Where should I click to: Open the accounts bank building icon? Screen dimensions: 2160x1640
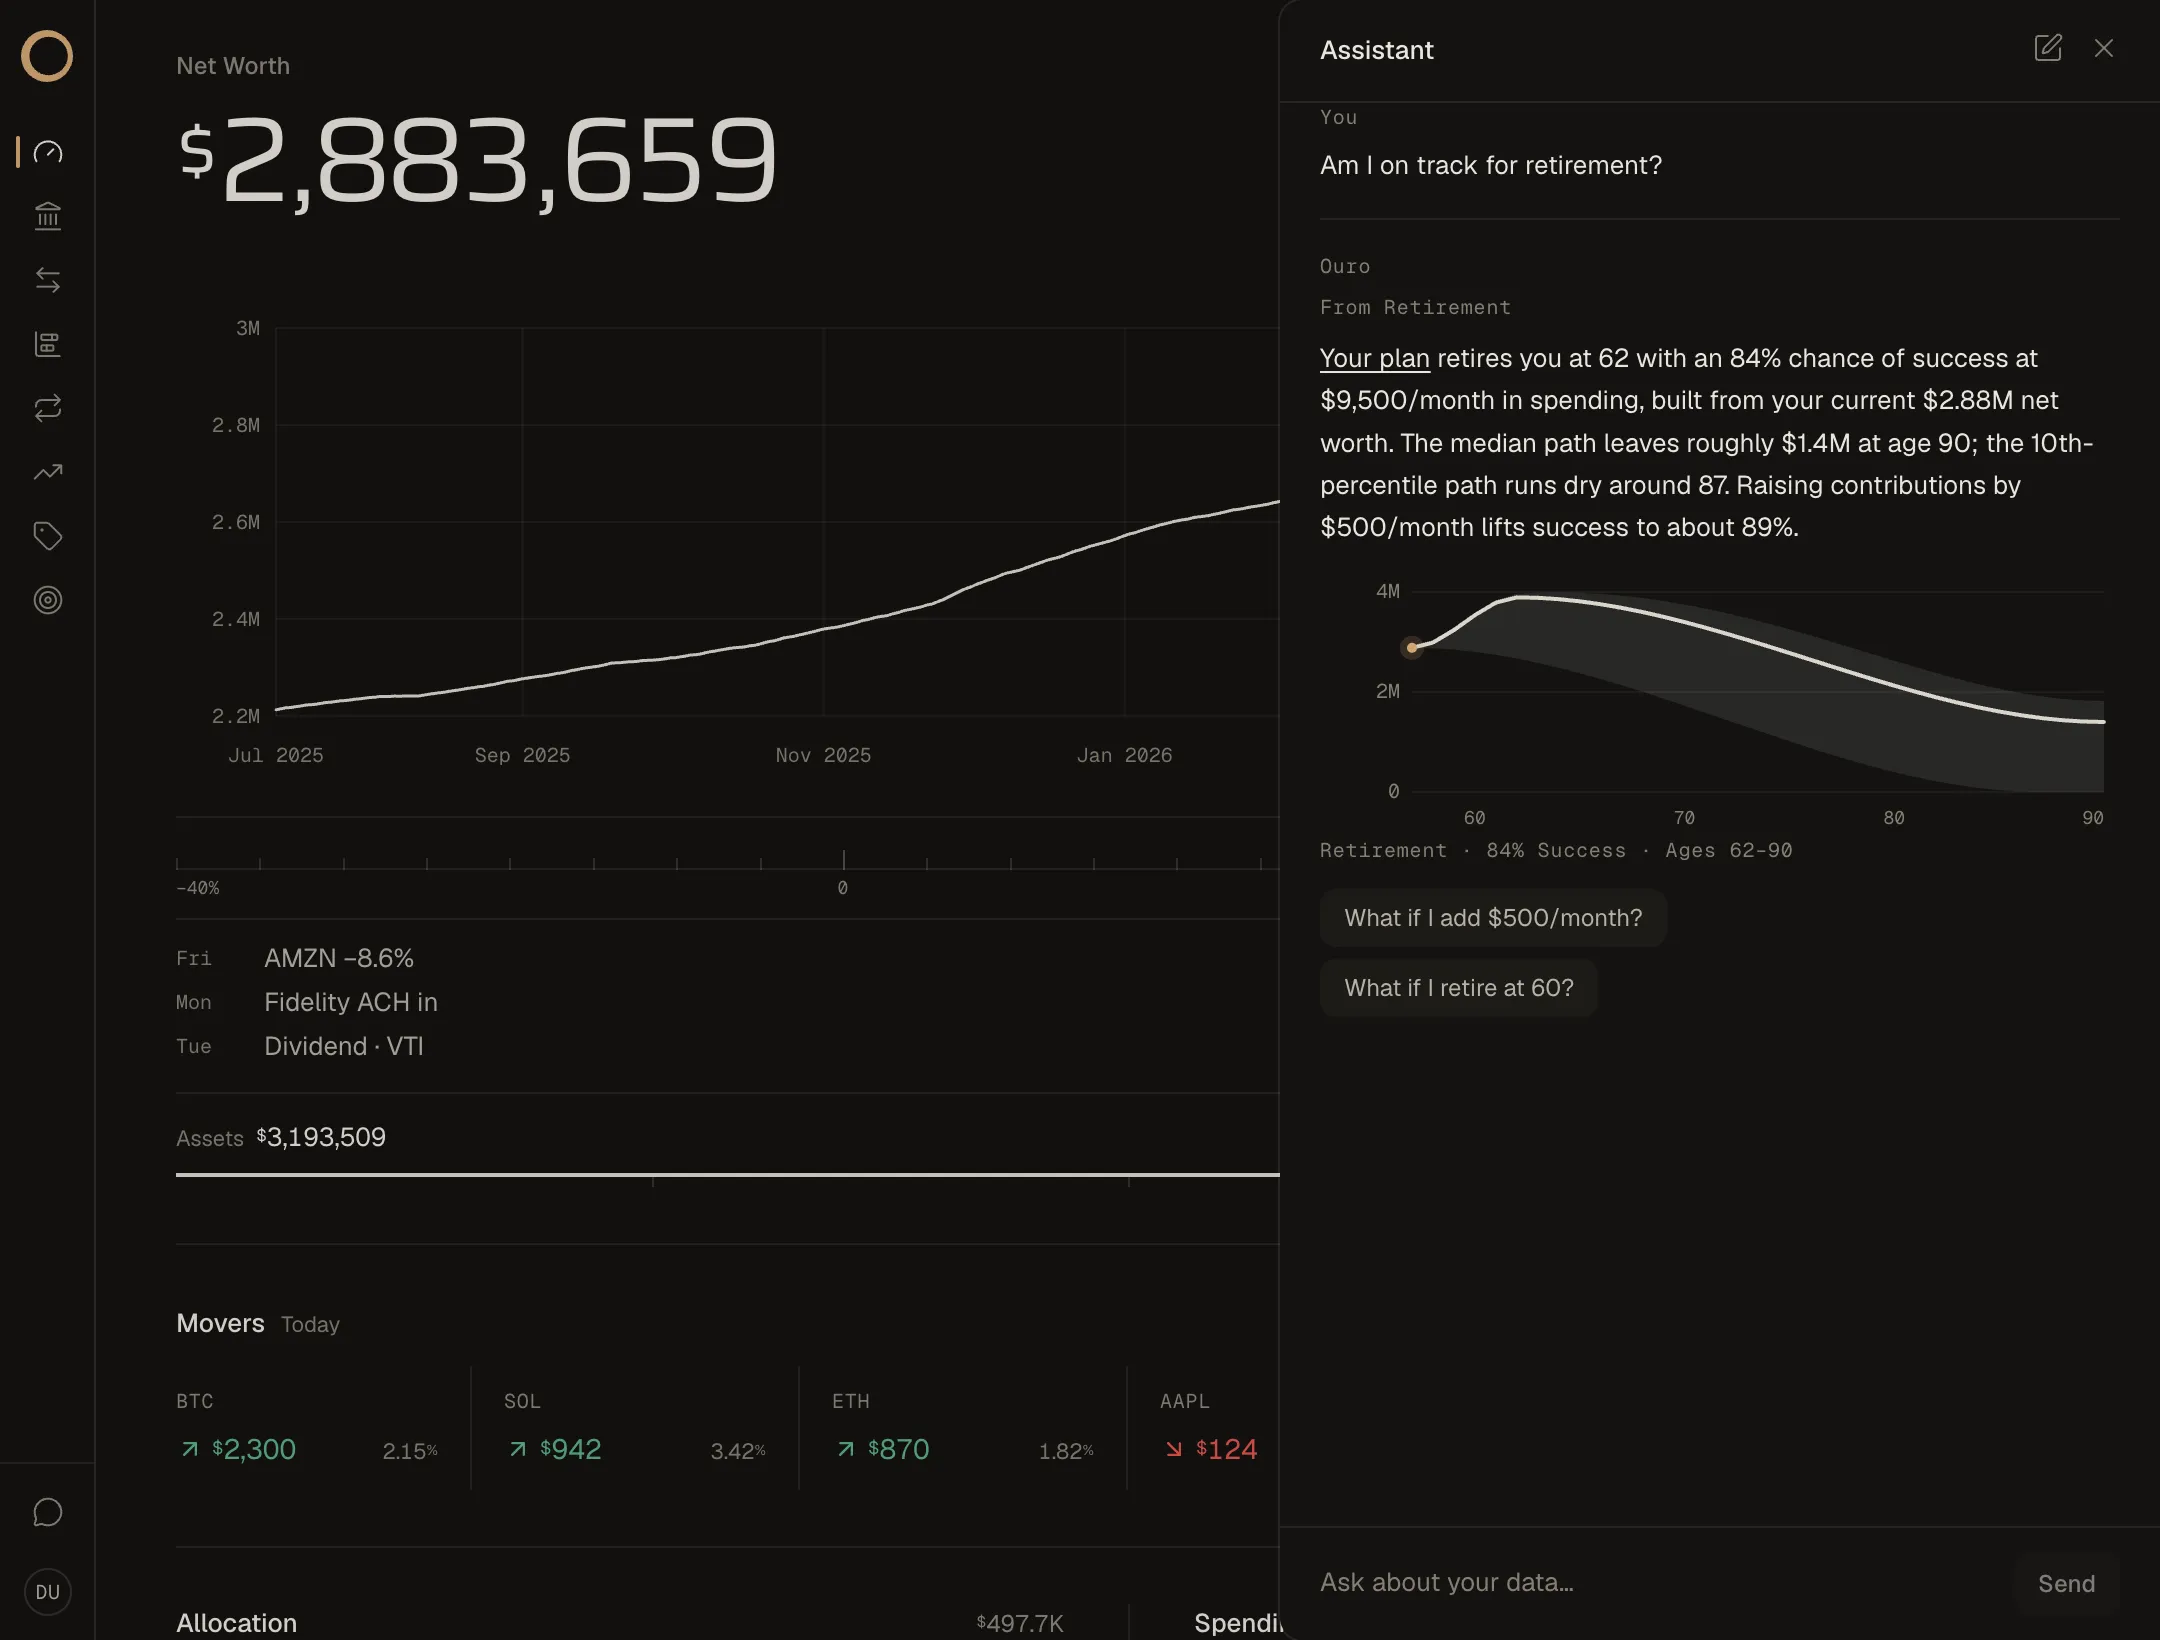click(x=48, y=216)
